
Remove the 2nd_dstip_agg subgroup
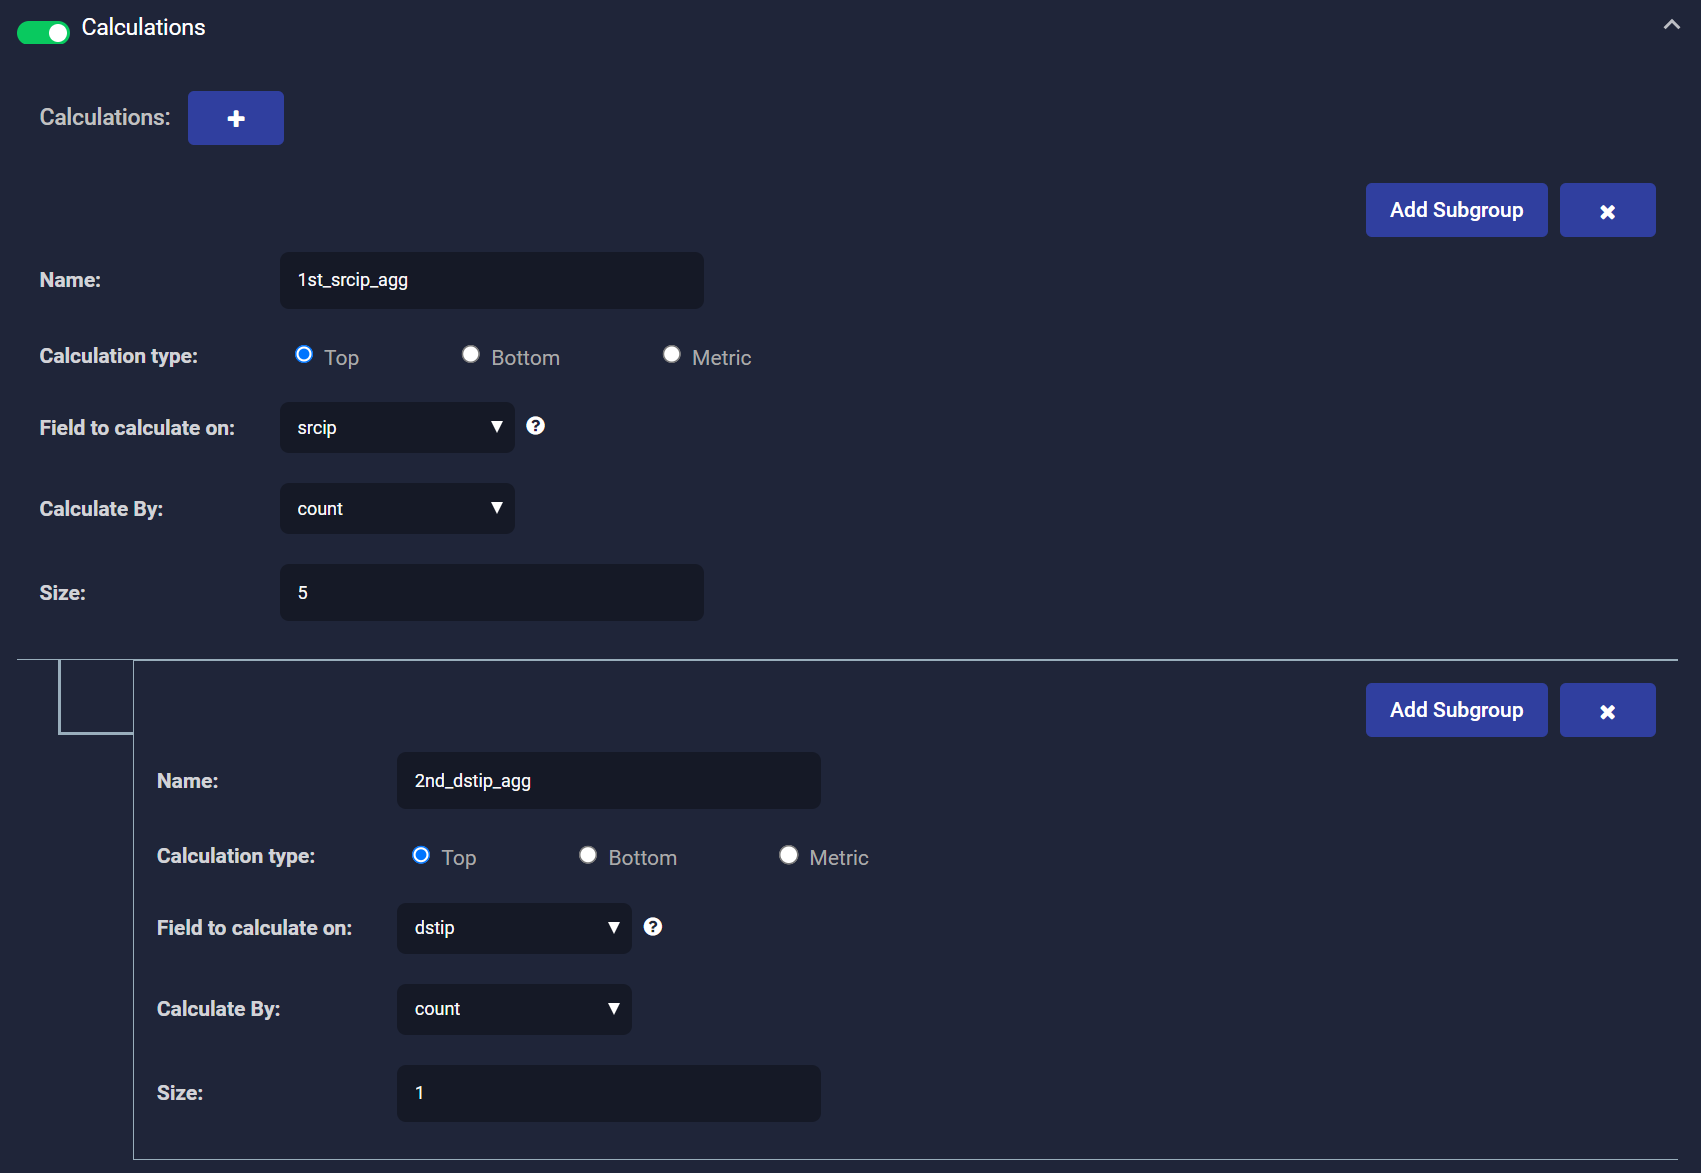[x=1606, y=710]
